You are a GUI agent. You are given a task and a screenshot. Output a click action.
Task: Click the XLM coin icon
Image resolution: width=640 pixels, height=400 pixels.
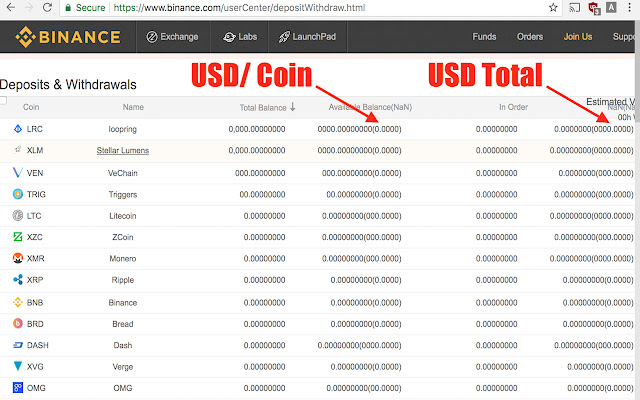point(18,150)
